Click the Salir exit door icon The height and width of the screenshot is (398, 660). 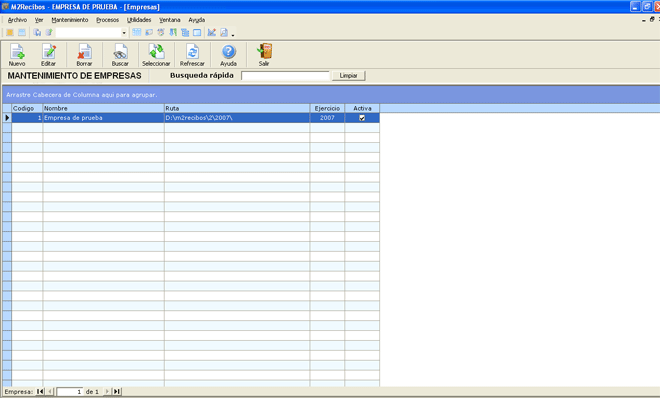pos(264,52)
